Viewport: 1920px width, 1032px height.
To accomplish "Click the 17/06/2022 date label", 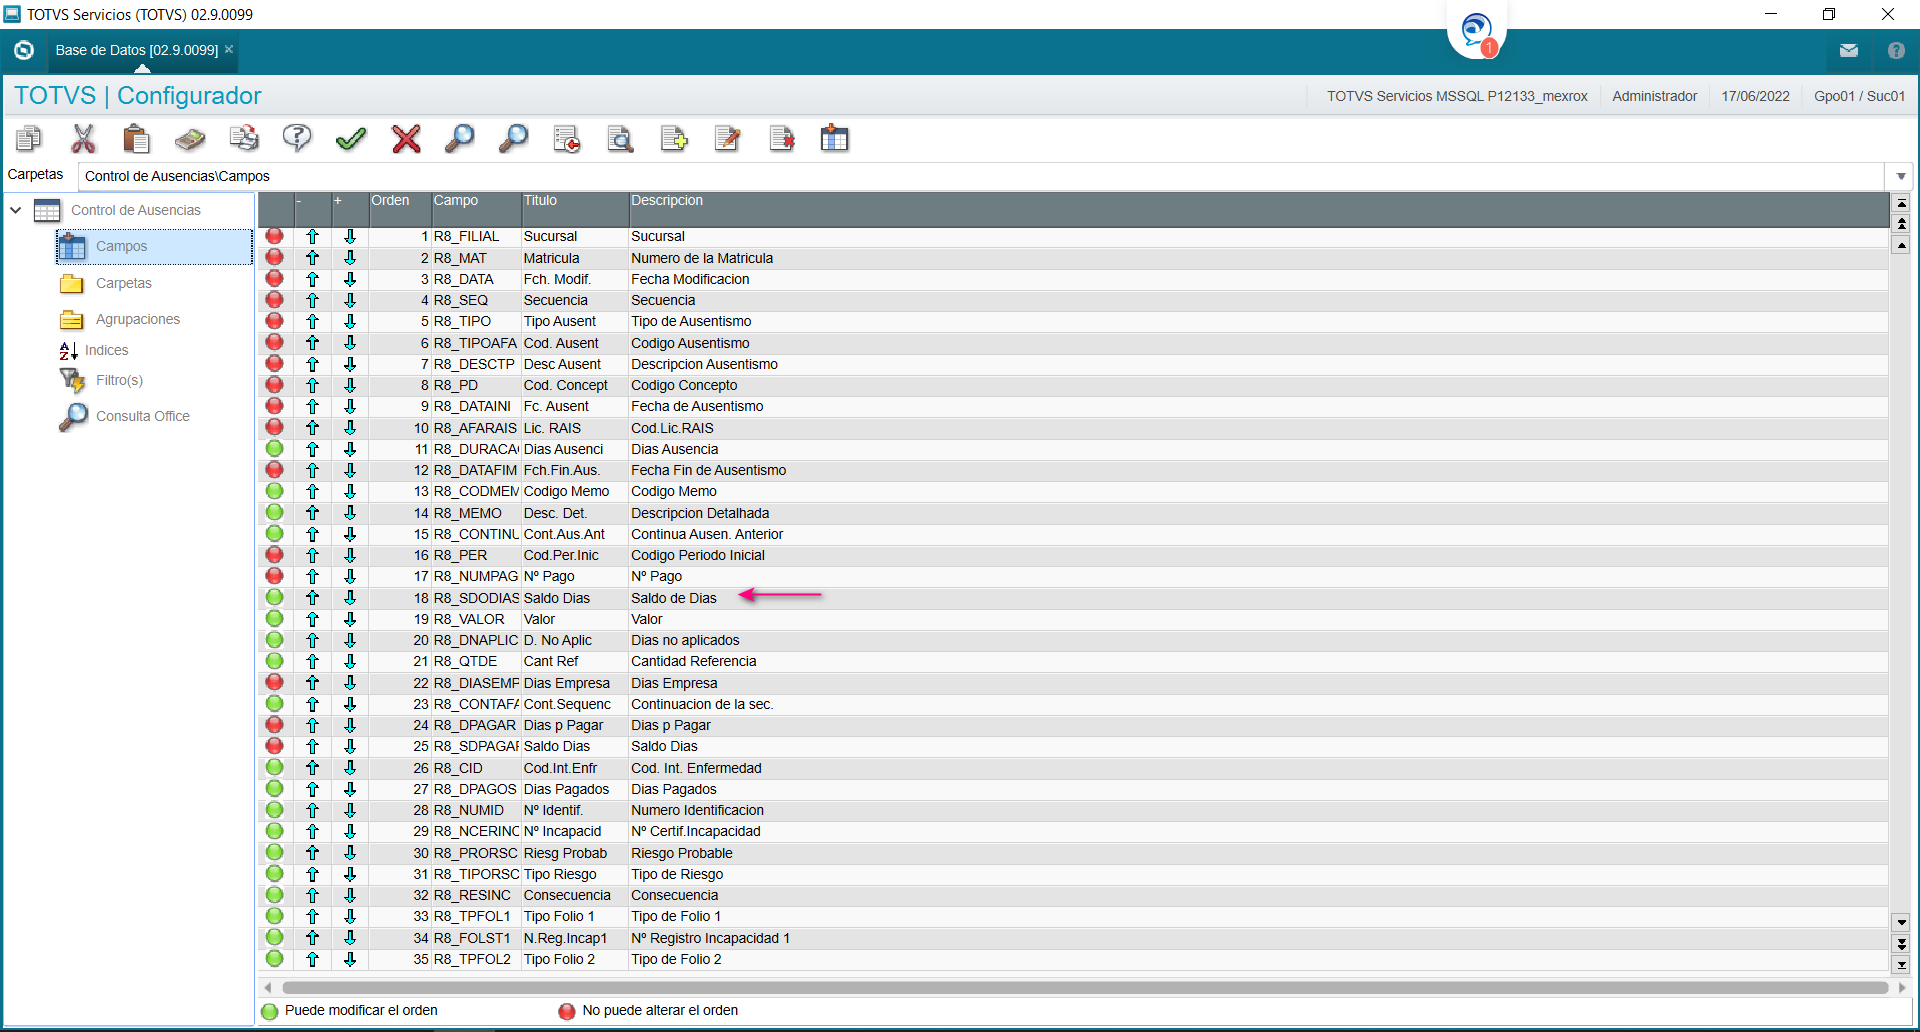I will pyautogui.click(x=1756, y=96).
